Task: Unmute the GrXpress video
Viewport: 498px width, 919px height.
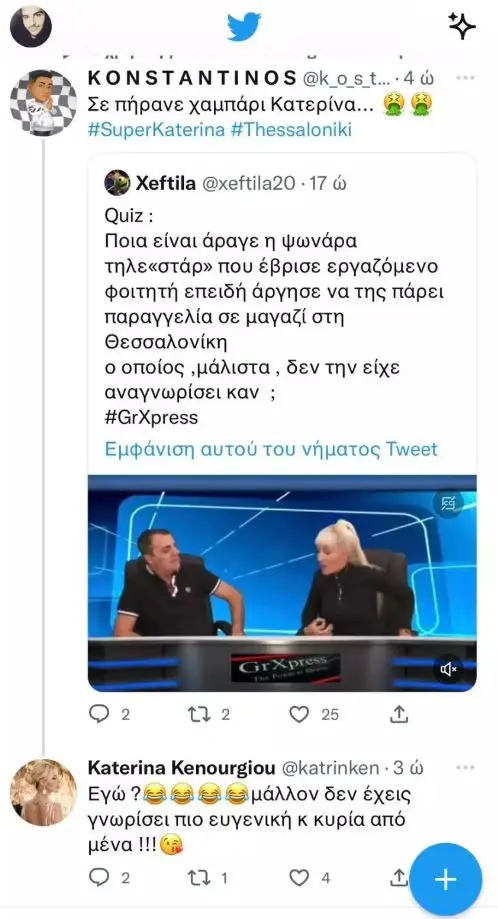Action: pyautogui.click(x=449, y=669)
